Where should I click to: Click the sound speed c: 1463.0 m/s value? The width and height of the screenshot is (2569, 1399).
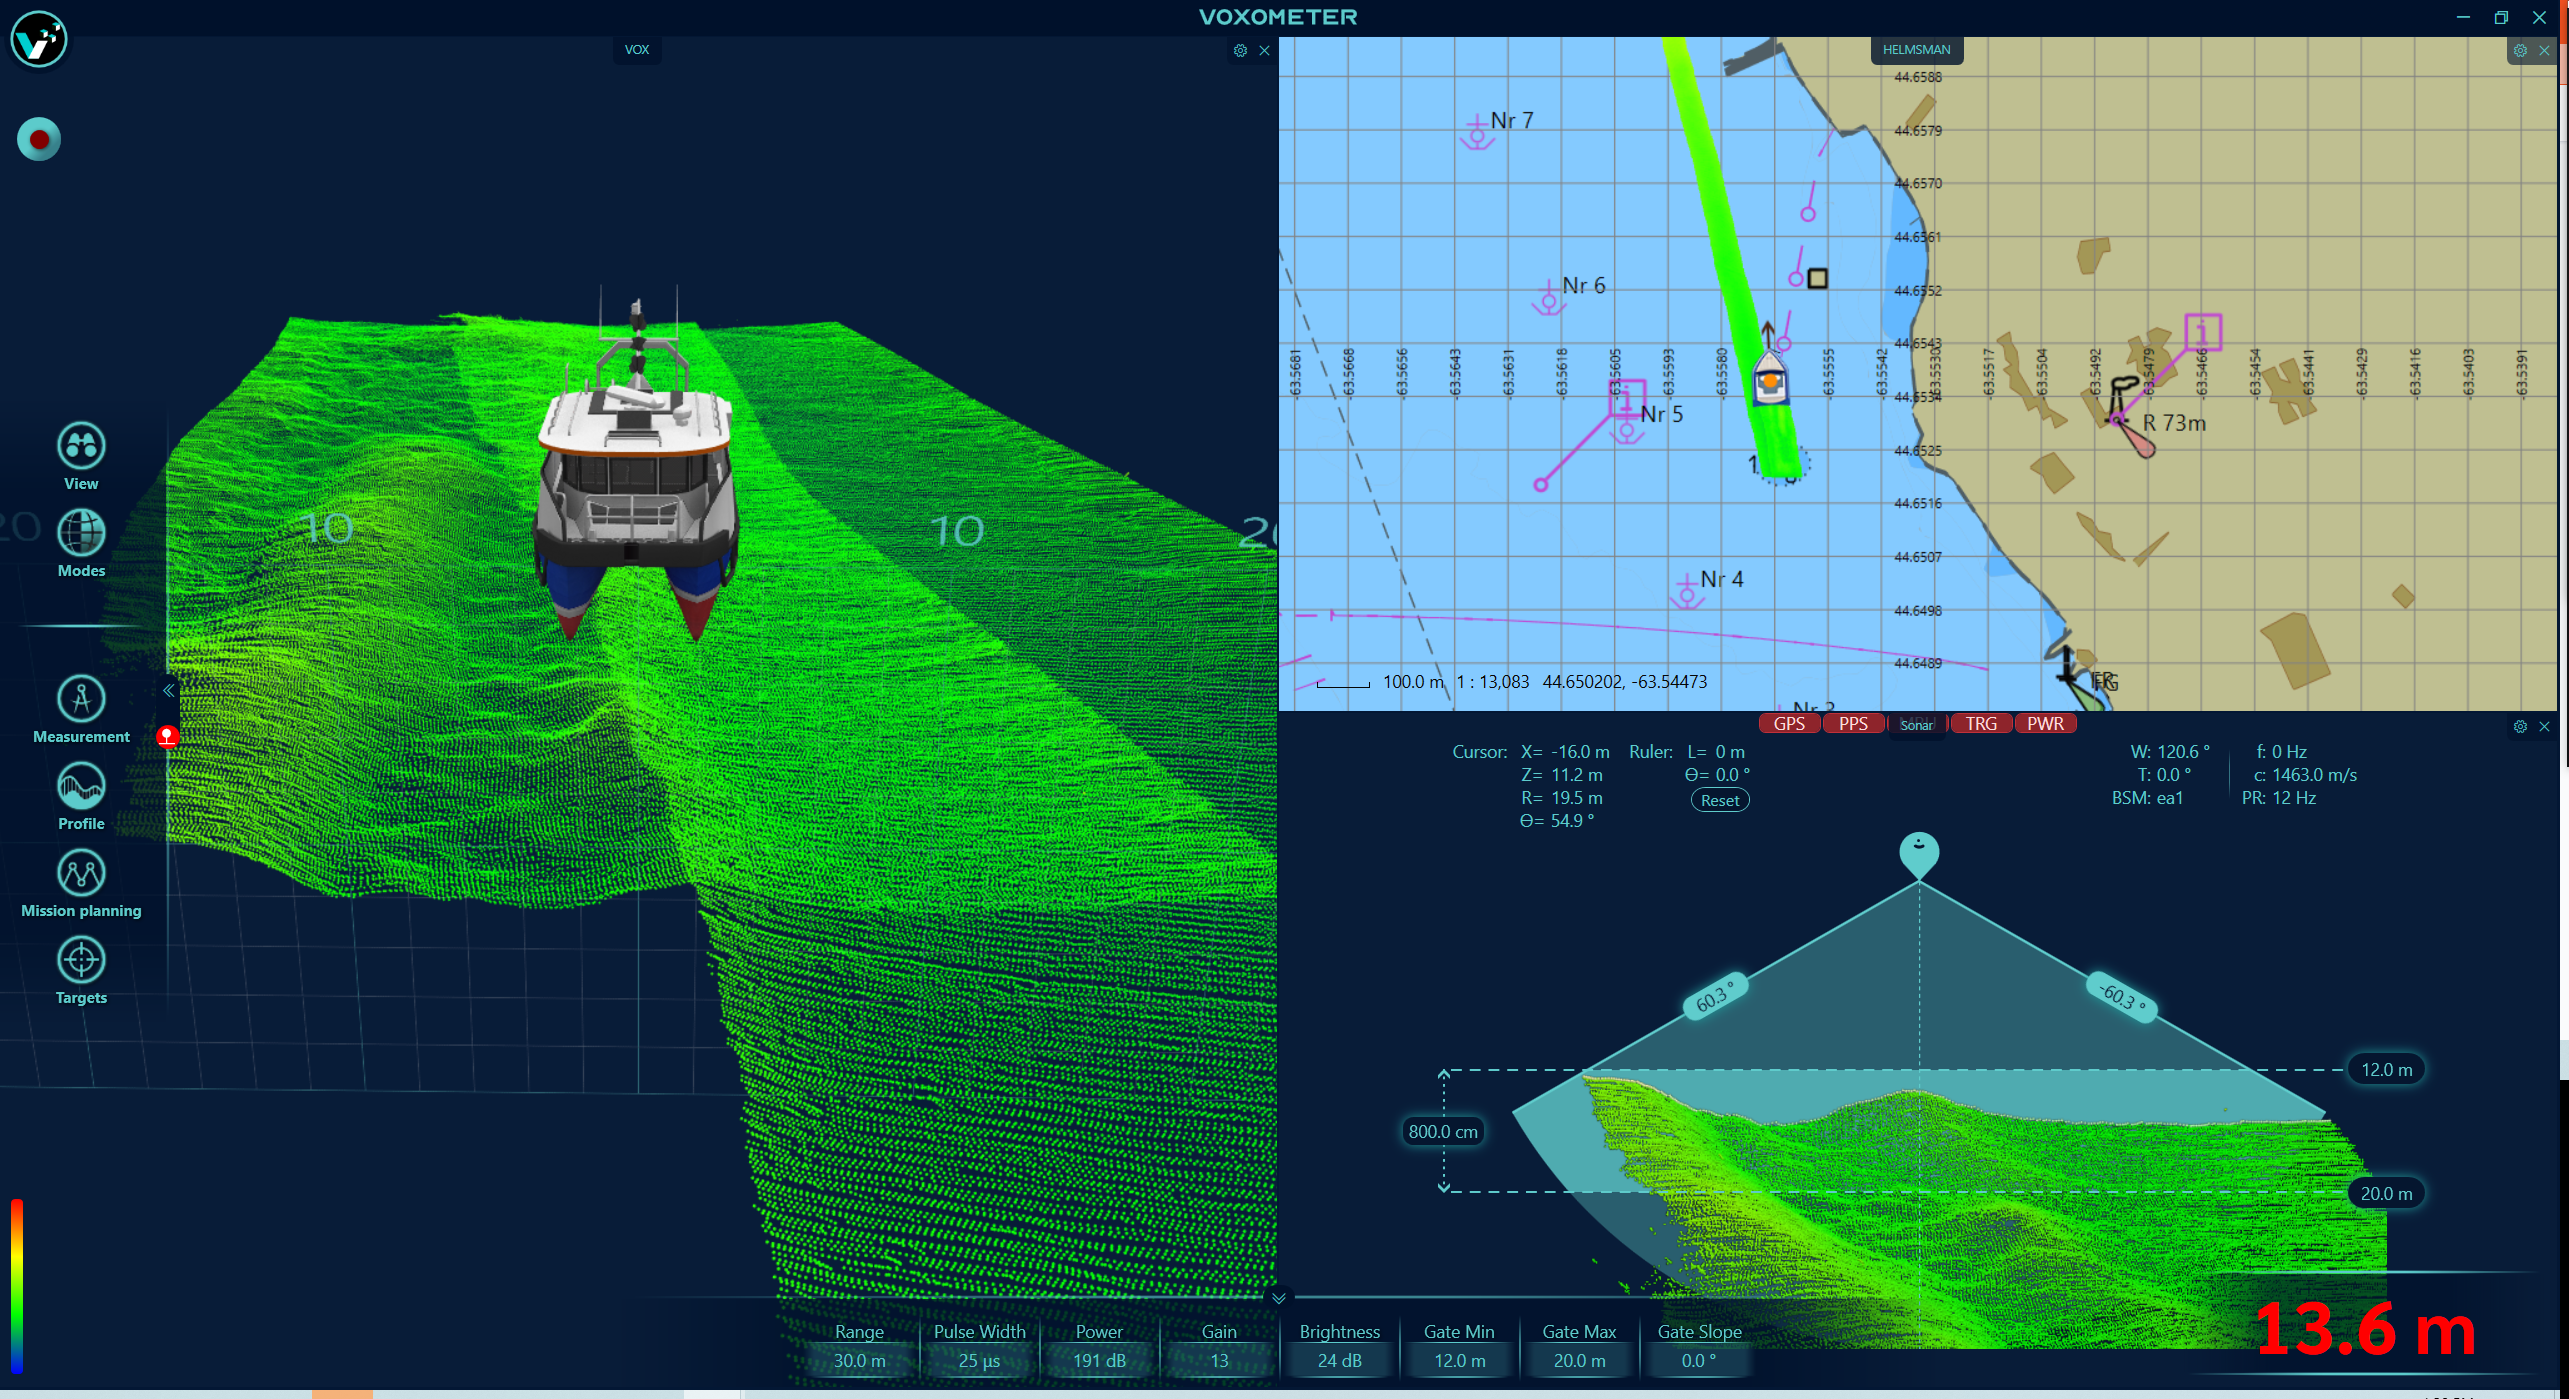coord(2305,775)
